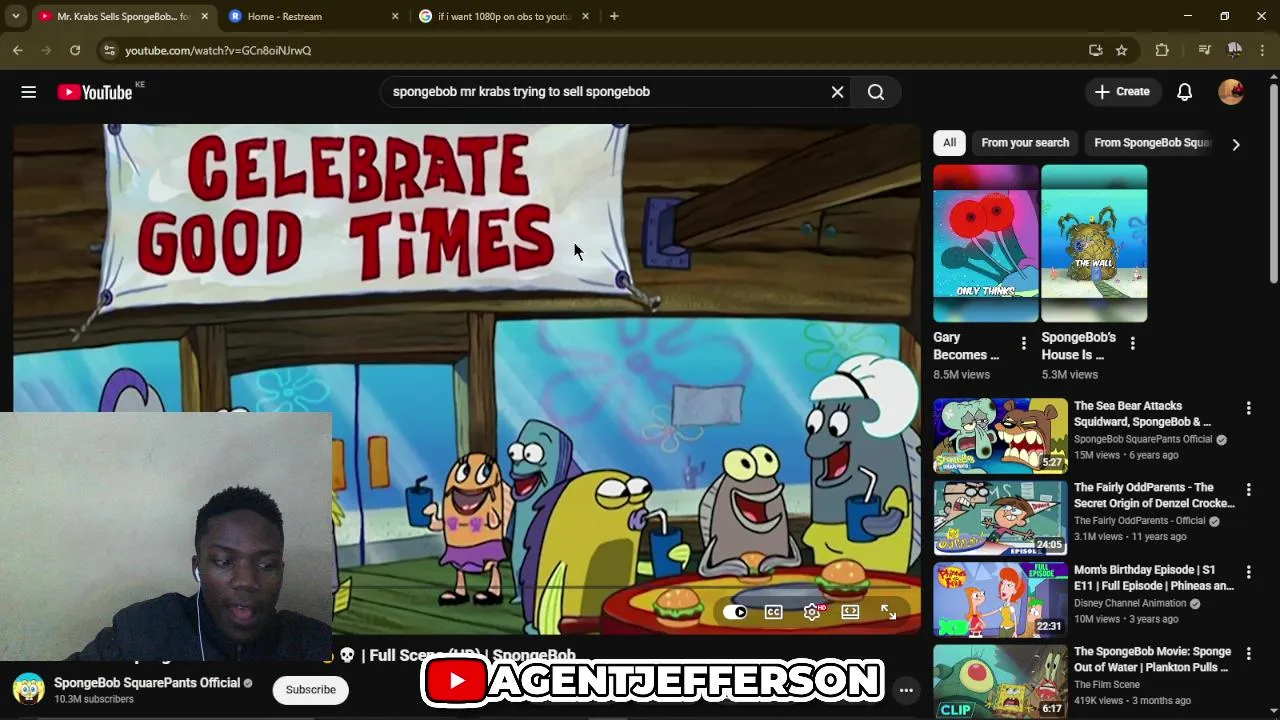Click the browser address bar URL

pyautogui.click(x=218, y=50)
